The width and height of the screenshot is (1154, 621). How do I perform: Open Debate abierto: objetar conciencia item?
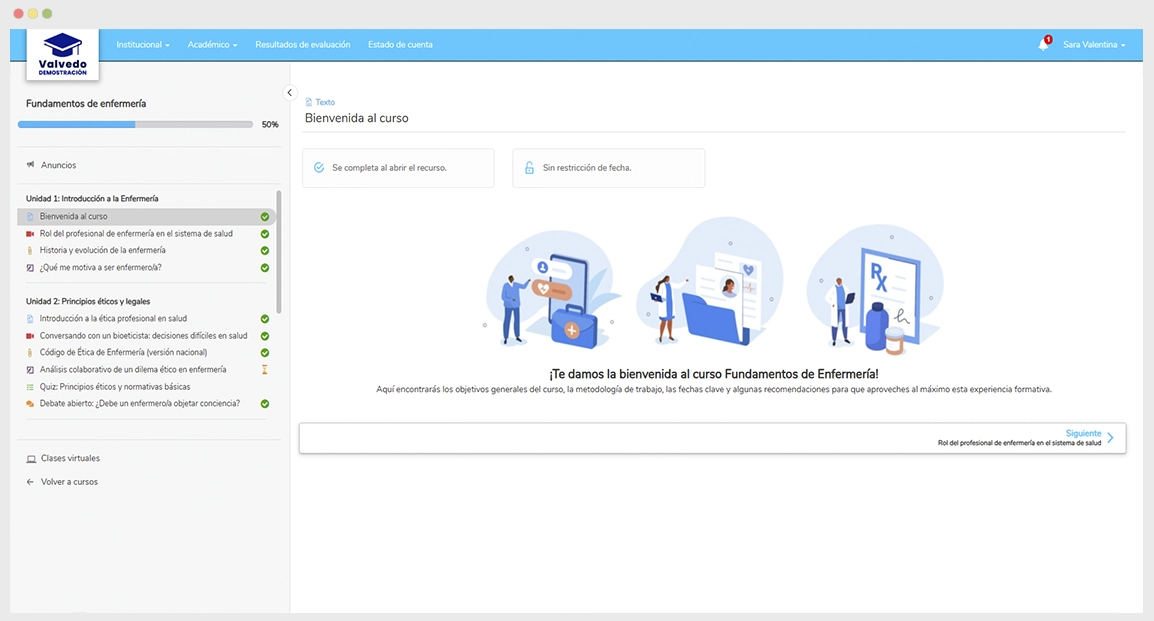tap(140, 404)
